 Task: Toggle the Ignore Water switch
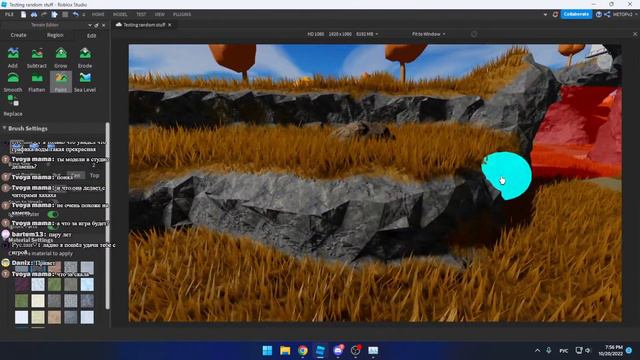(x=53, y=214)
